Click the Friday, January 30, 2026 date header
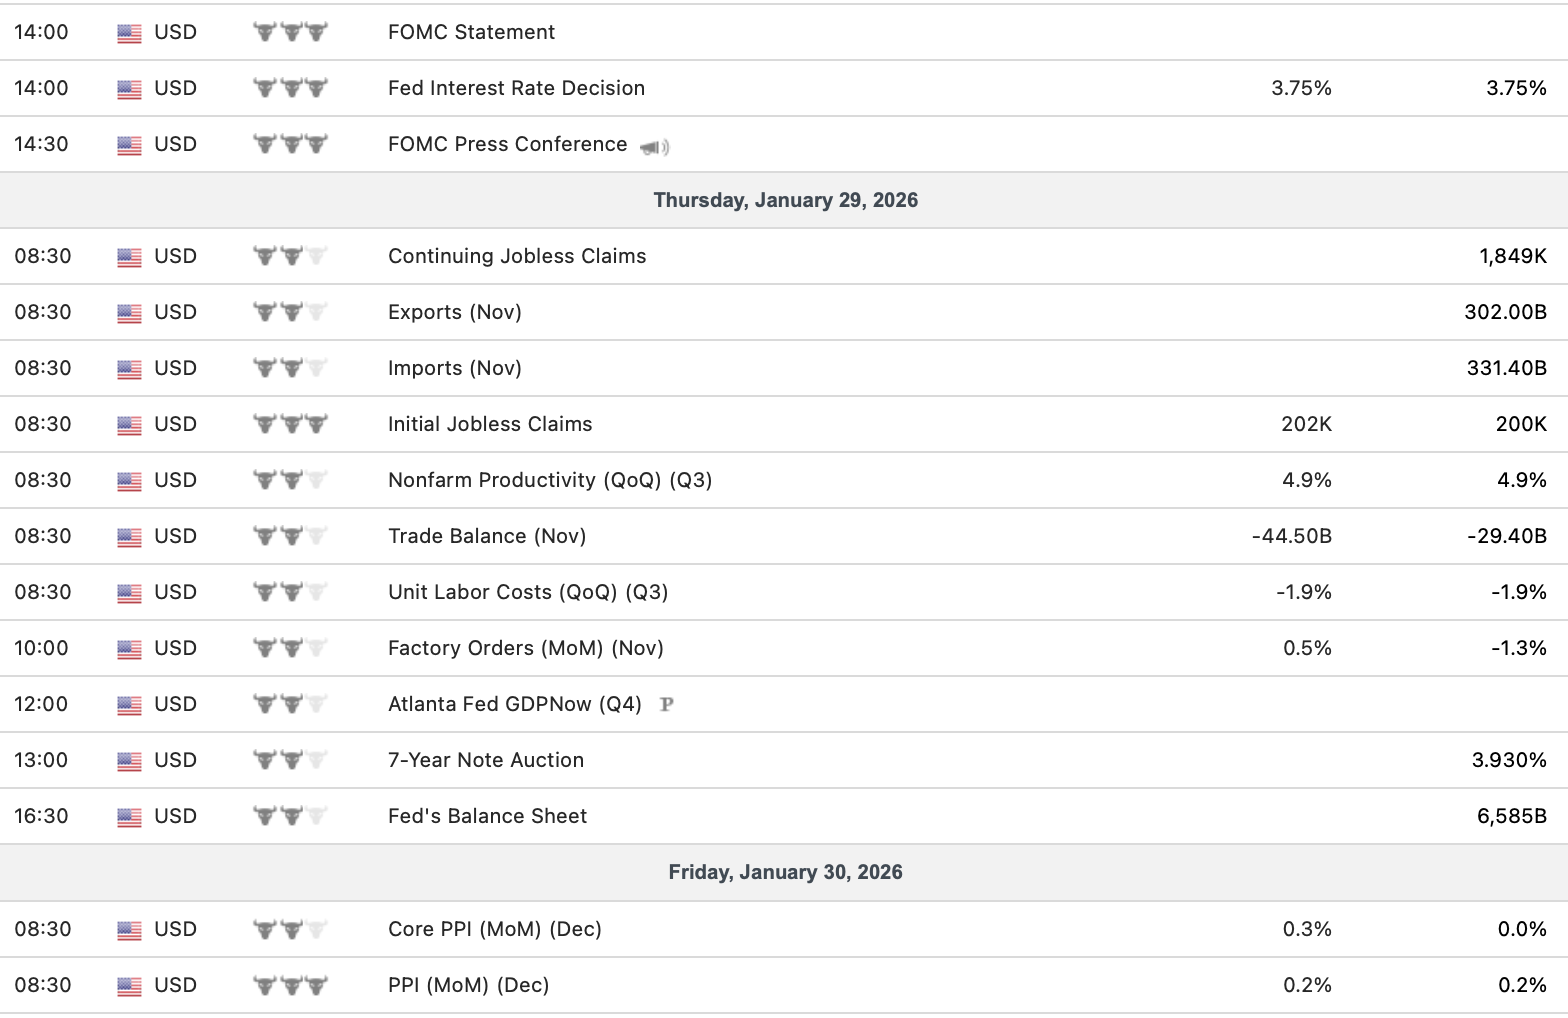Image resolution: width=1568 pixels, height=1018 pixels. pyautogui.click(x=785, y=872)
